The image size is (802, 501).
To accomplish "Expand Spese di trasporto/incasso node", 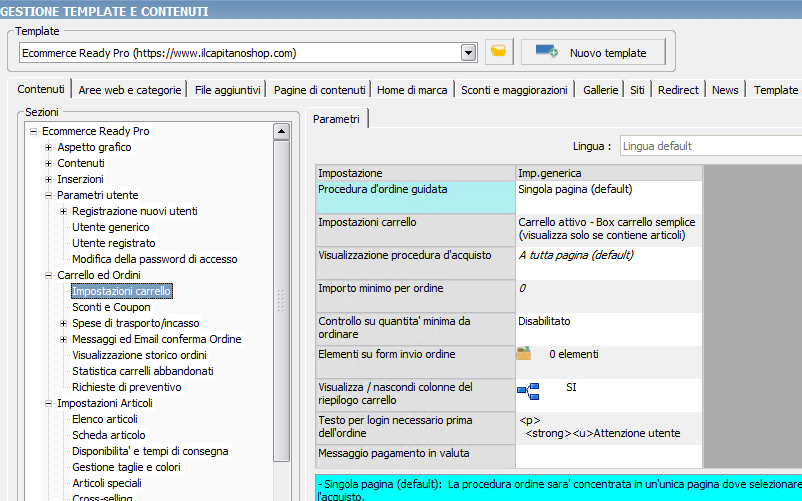I will [x=63, y=323].
